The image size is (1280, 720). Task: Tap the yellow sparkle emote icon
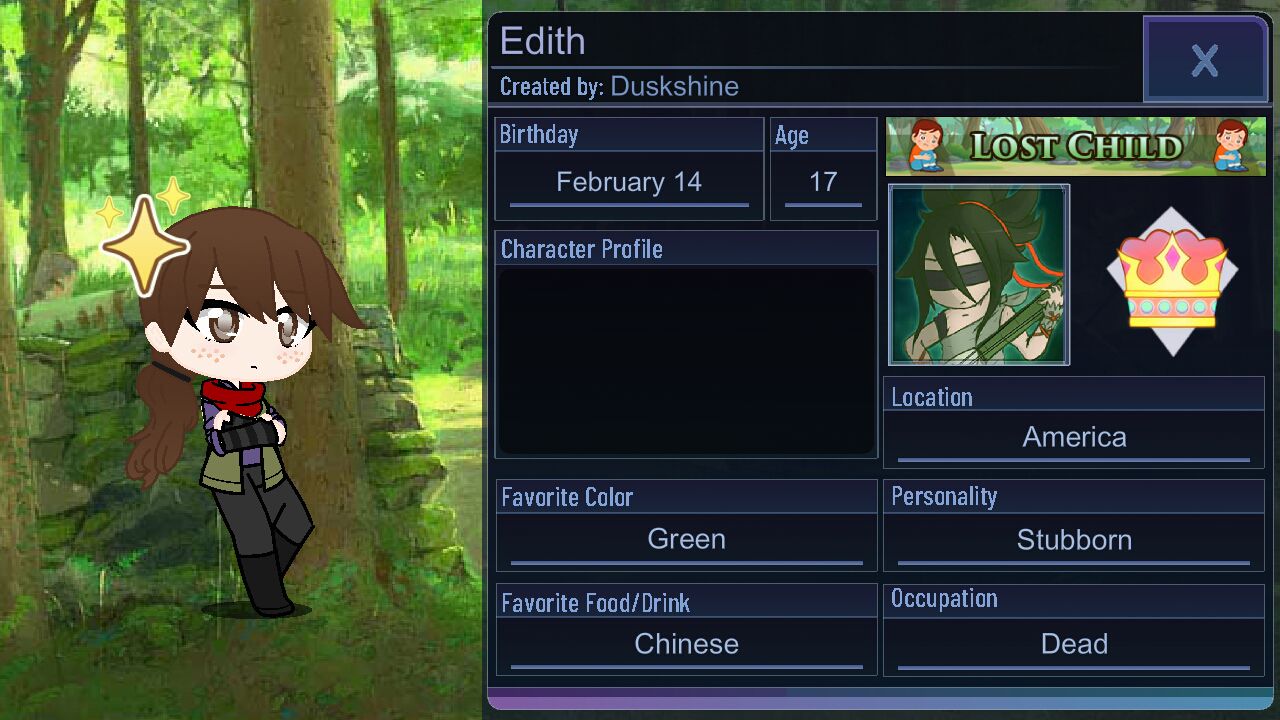point(145,243)
